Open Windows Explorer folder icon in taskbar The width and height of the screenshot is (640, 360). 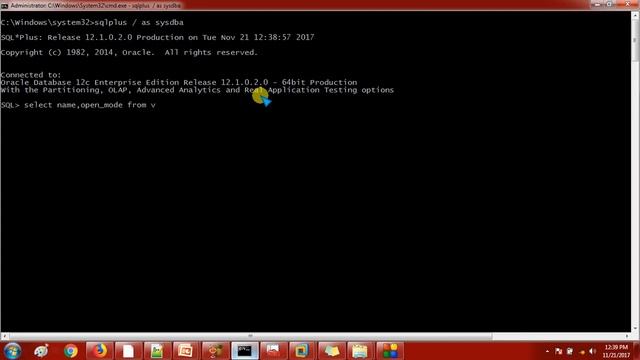point(360,351)
